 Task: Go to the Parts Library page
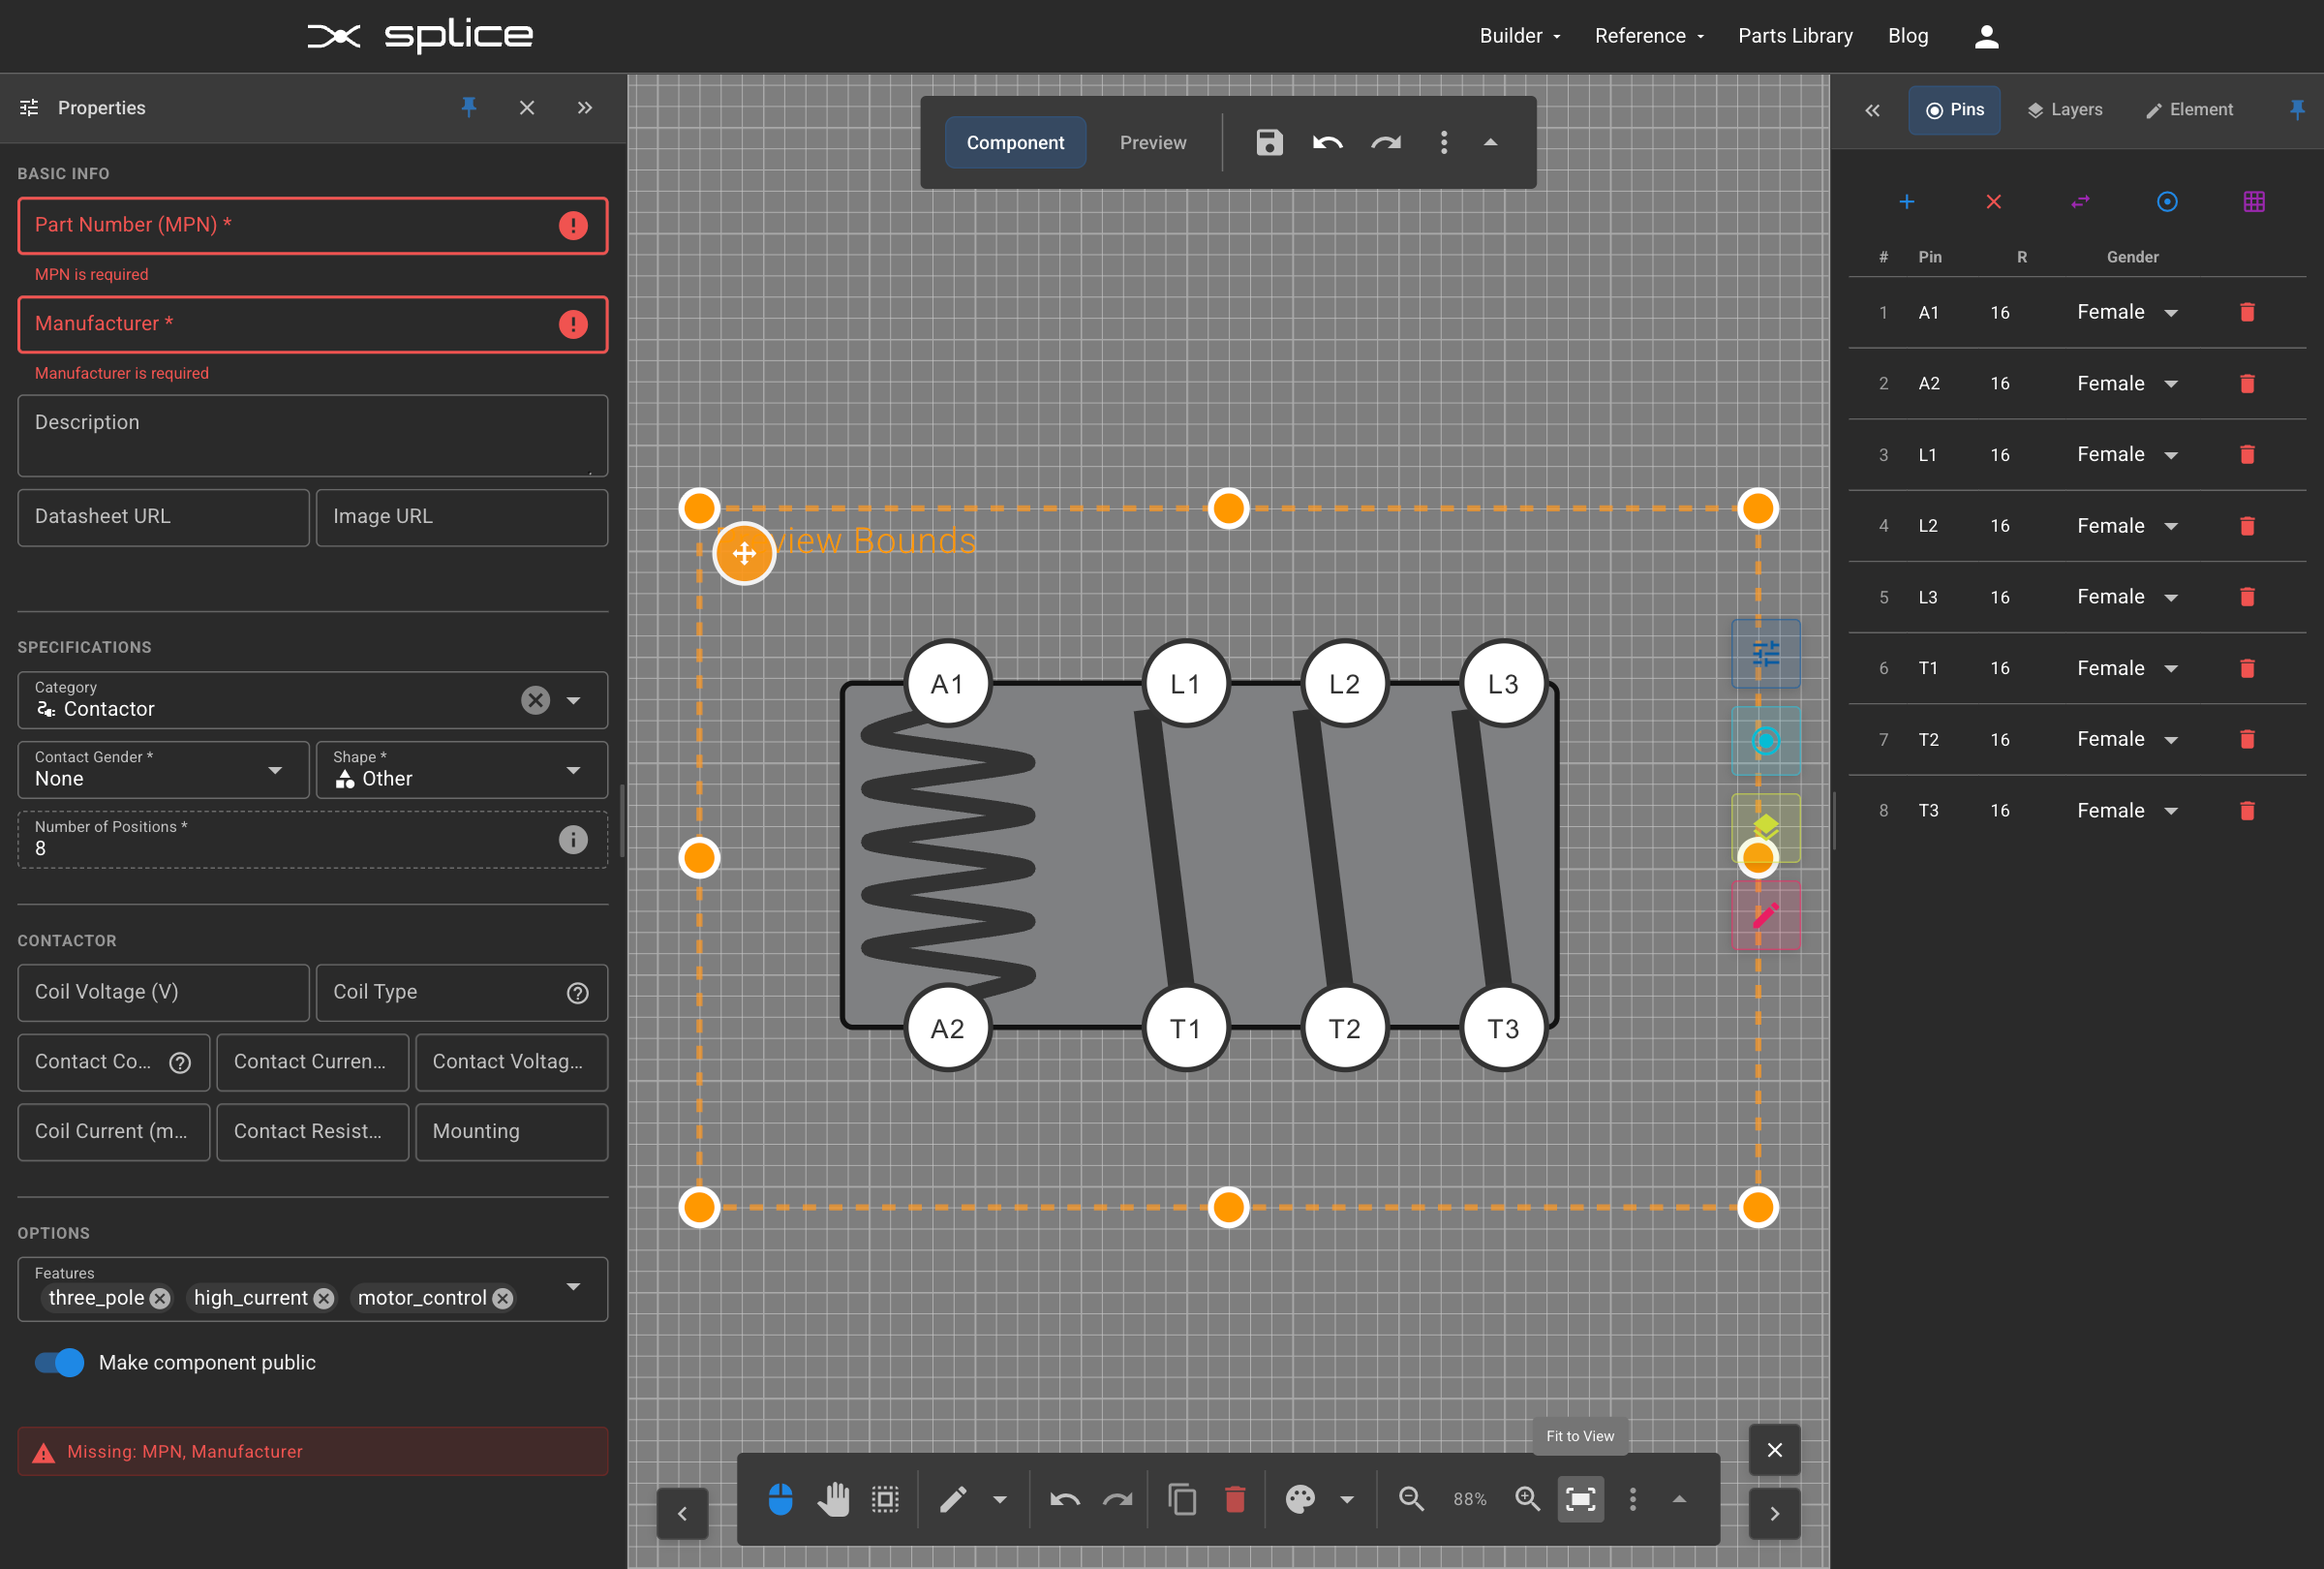pyautogui.click(x=1795, y=35)
